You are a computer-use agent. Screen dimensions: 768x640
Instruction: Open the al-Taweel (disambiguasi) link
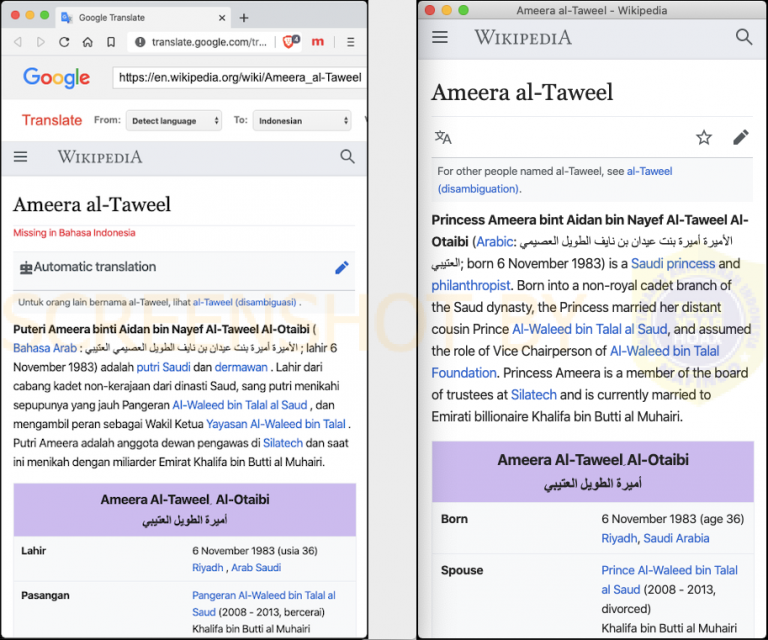(244, 302)
